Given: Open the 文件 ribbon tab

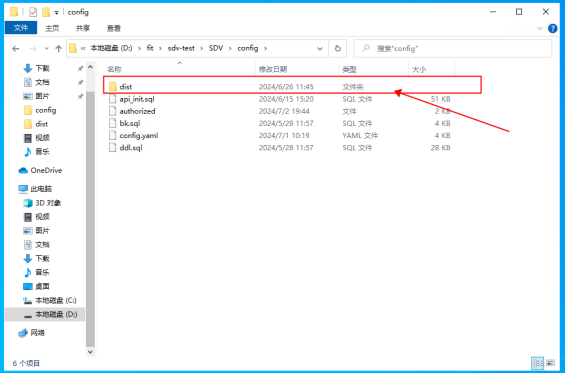Looking at the screenshot, I should click(x=21, y=28).
